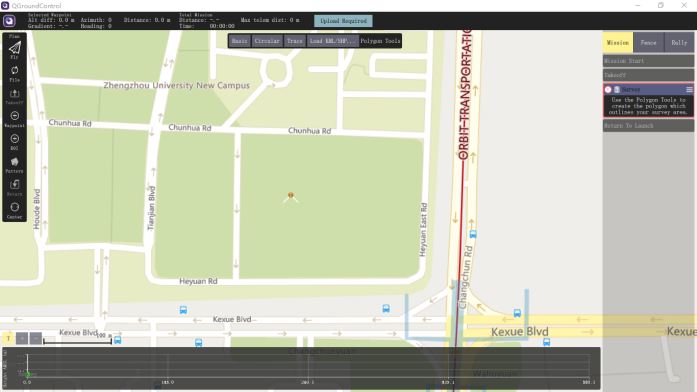Viewport: 697px width, 392px height.
Task: Select the ROI tool
Action: point(14,142)
